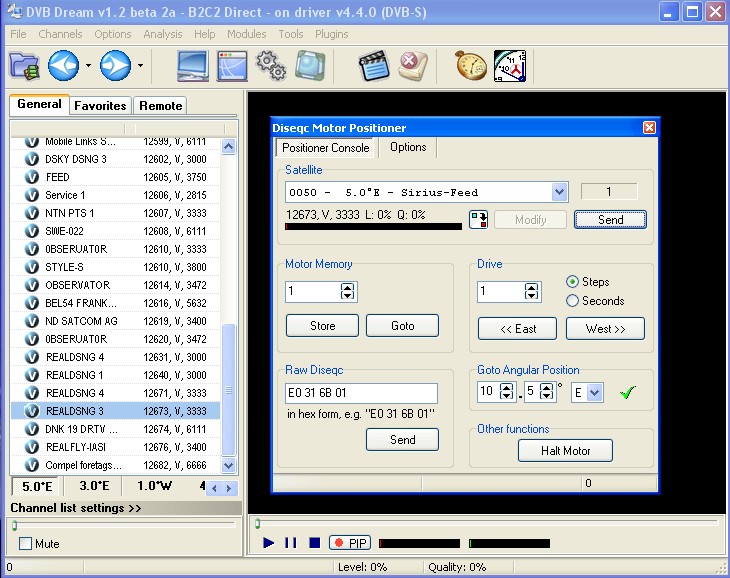This screenshot has width=730, height=578.
Task: Send the Raw Diseqc command
Action: click(402, 440)
